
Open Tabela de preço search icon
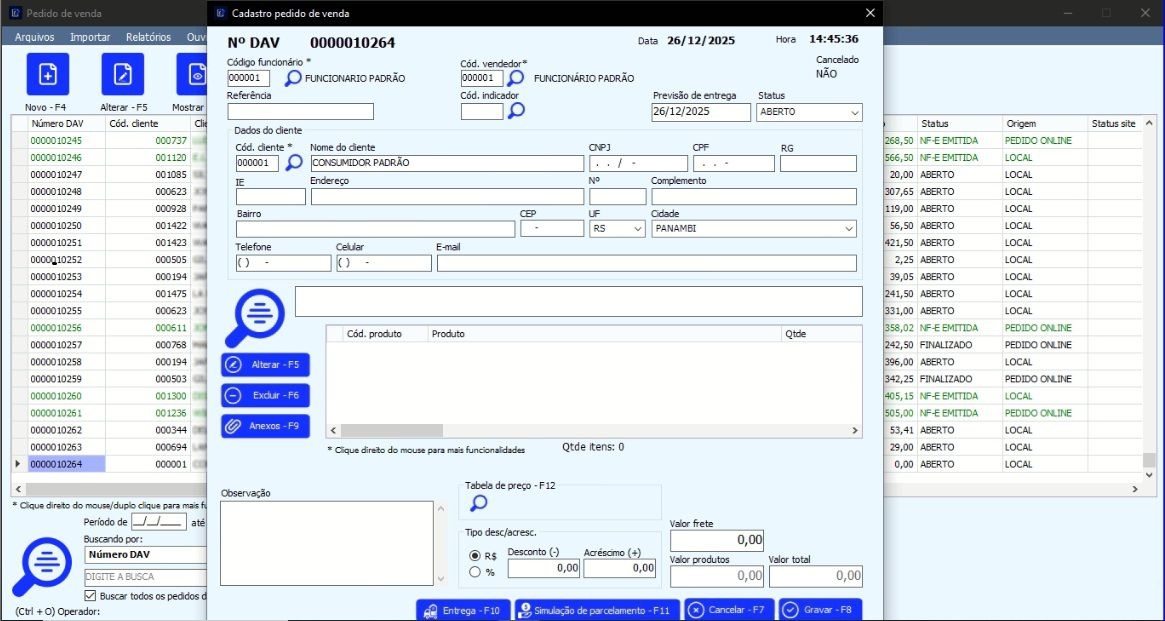pos(479,503)
